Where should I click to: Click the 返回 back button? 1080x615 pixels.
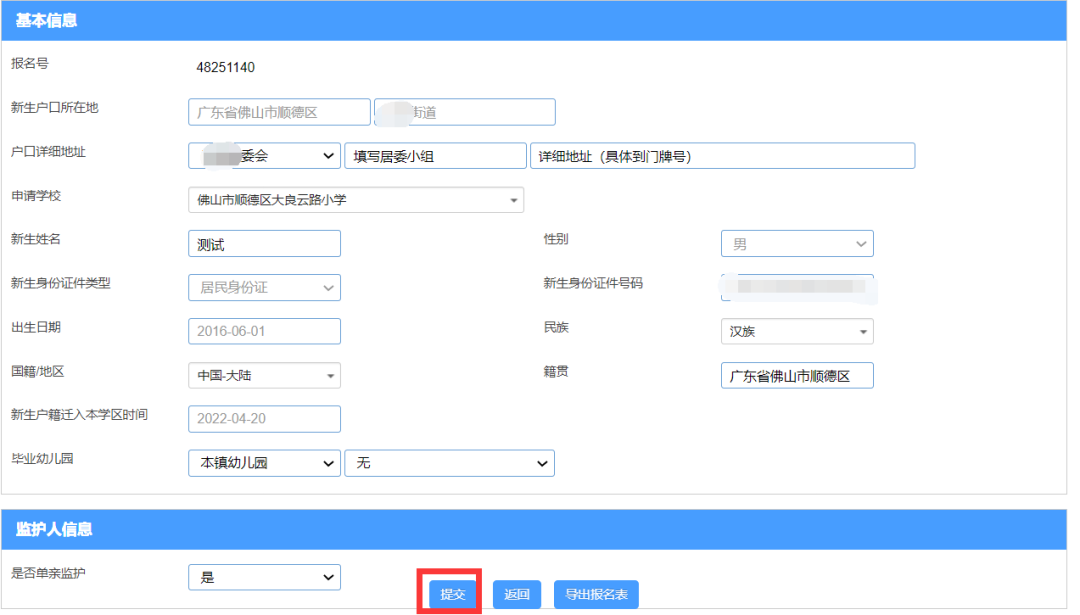coord(516,594)
